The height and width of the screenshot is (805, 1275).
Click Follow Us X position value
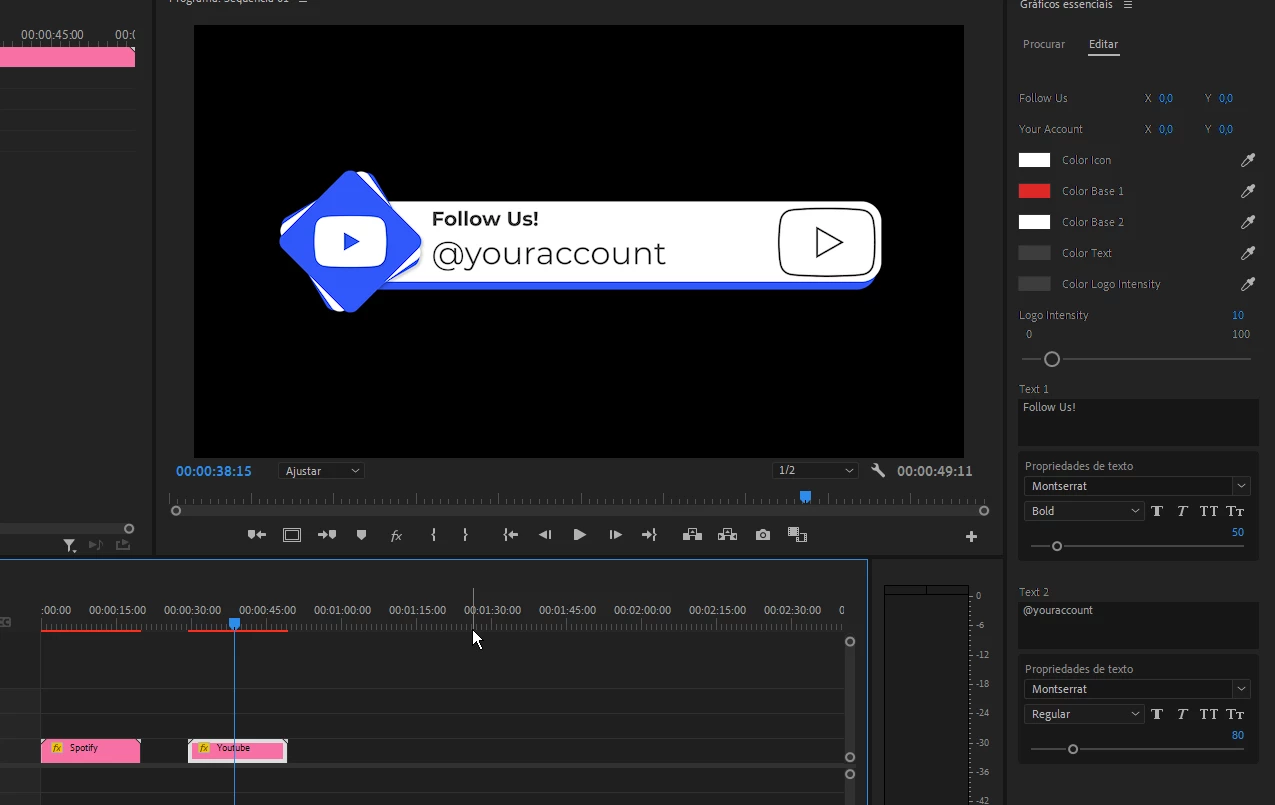[x=1166, y=98]
